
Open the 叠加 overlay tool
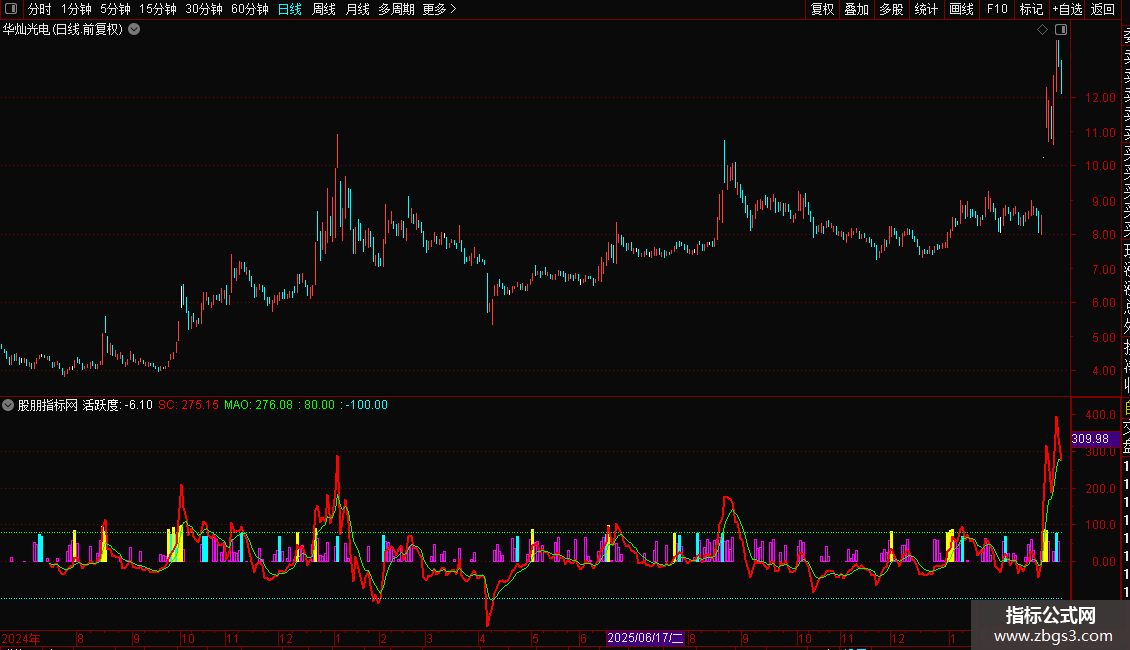857,9
